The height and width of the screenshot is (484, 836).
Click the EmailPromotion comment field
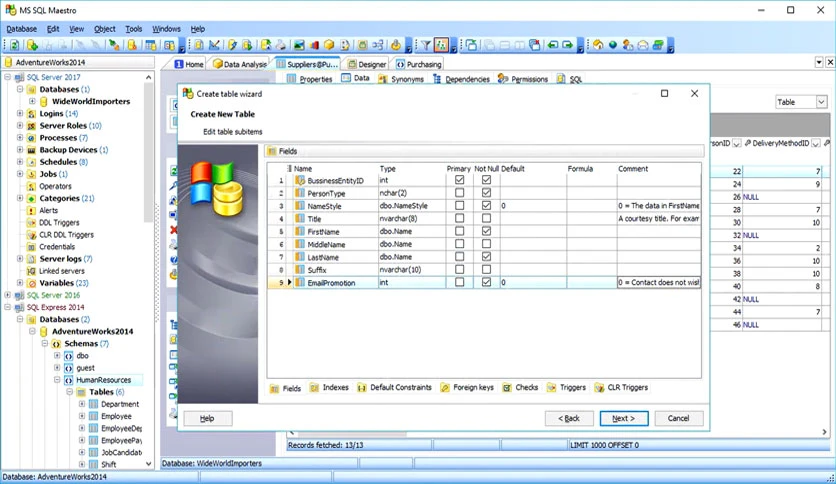[x=658, y=283]
